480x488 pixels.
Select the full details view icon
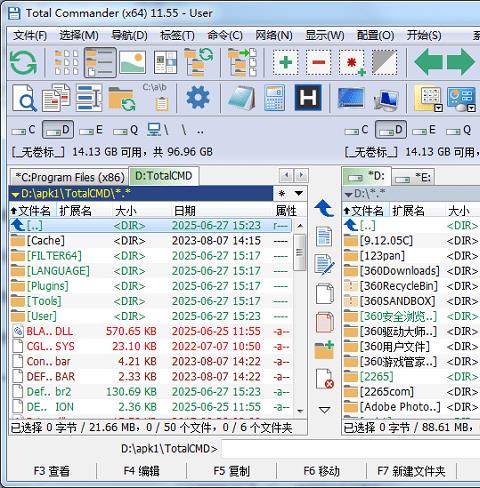tap(100, 62)
